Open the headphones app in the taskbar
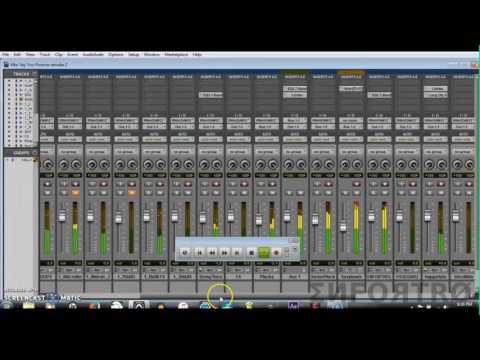Viewport: 480px width, 360px height. [x=73, y=305]
